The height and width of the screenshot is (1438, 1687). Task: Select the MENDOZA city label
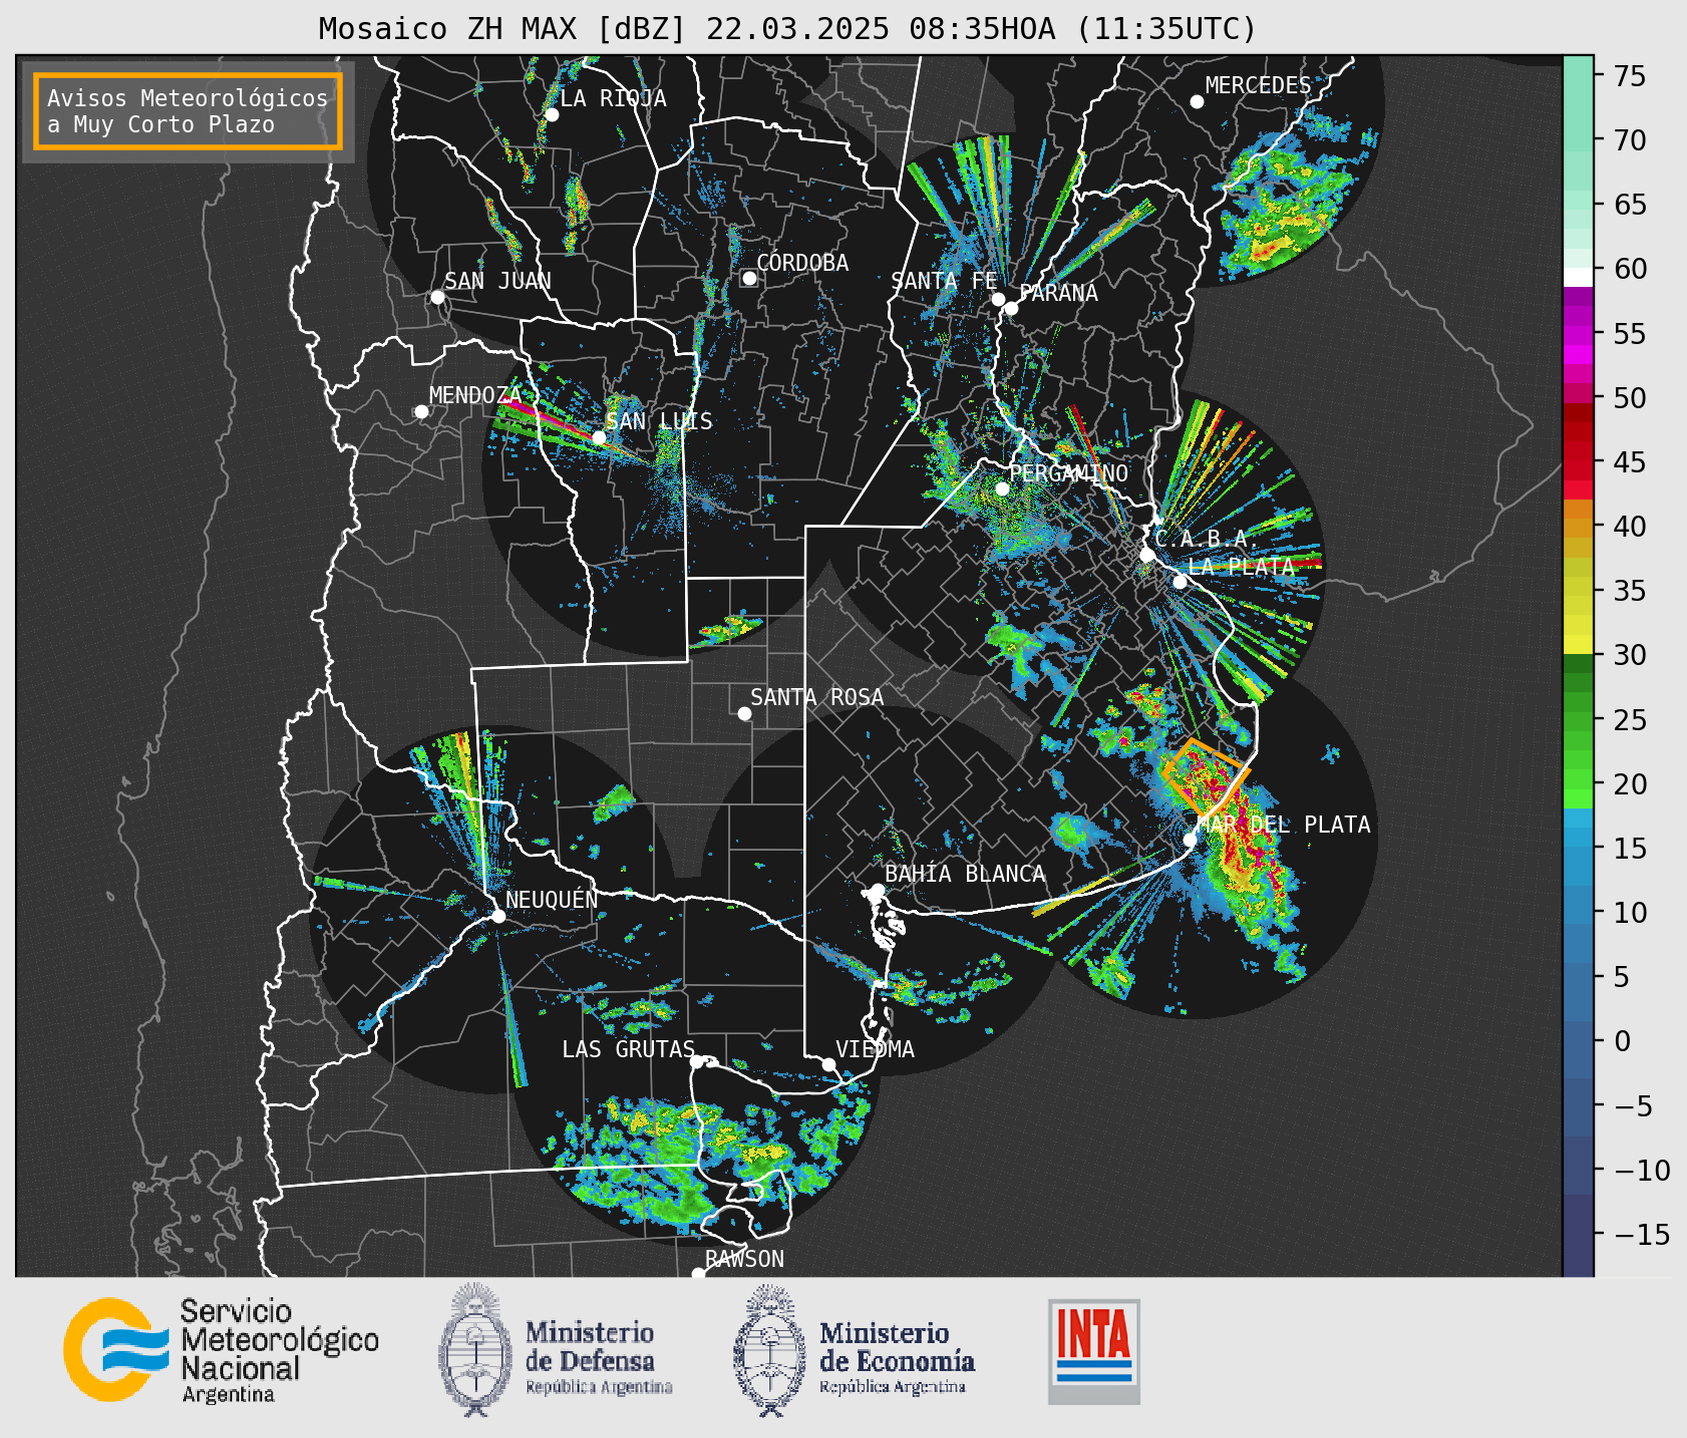coord(476,395)
